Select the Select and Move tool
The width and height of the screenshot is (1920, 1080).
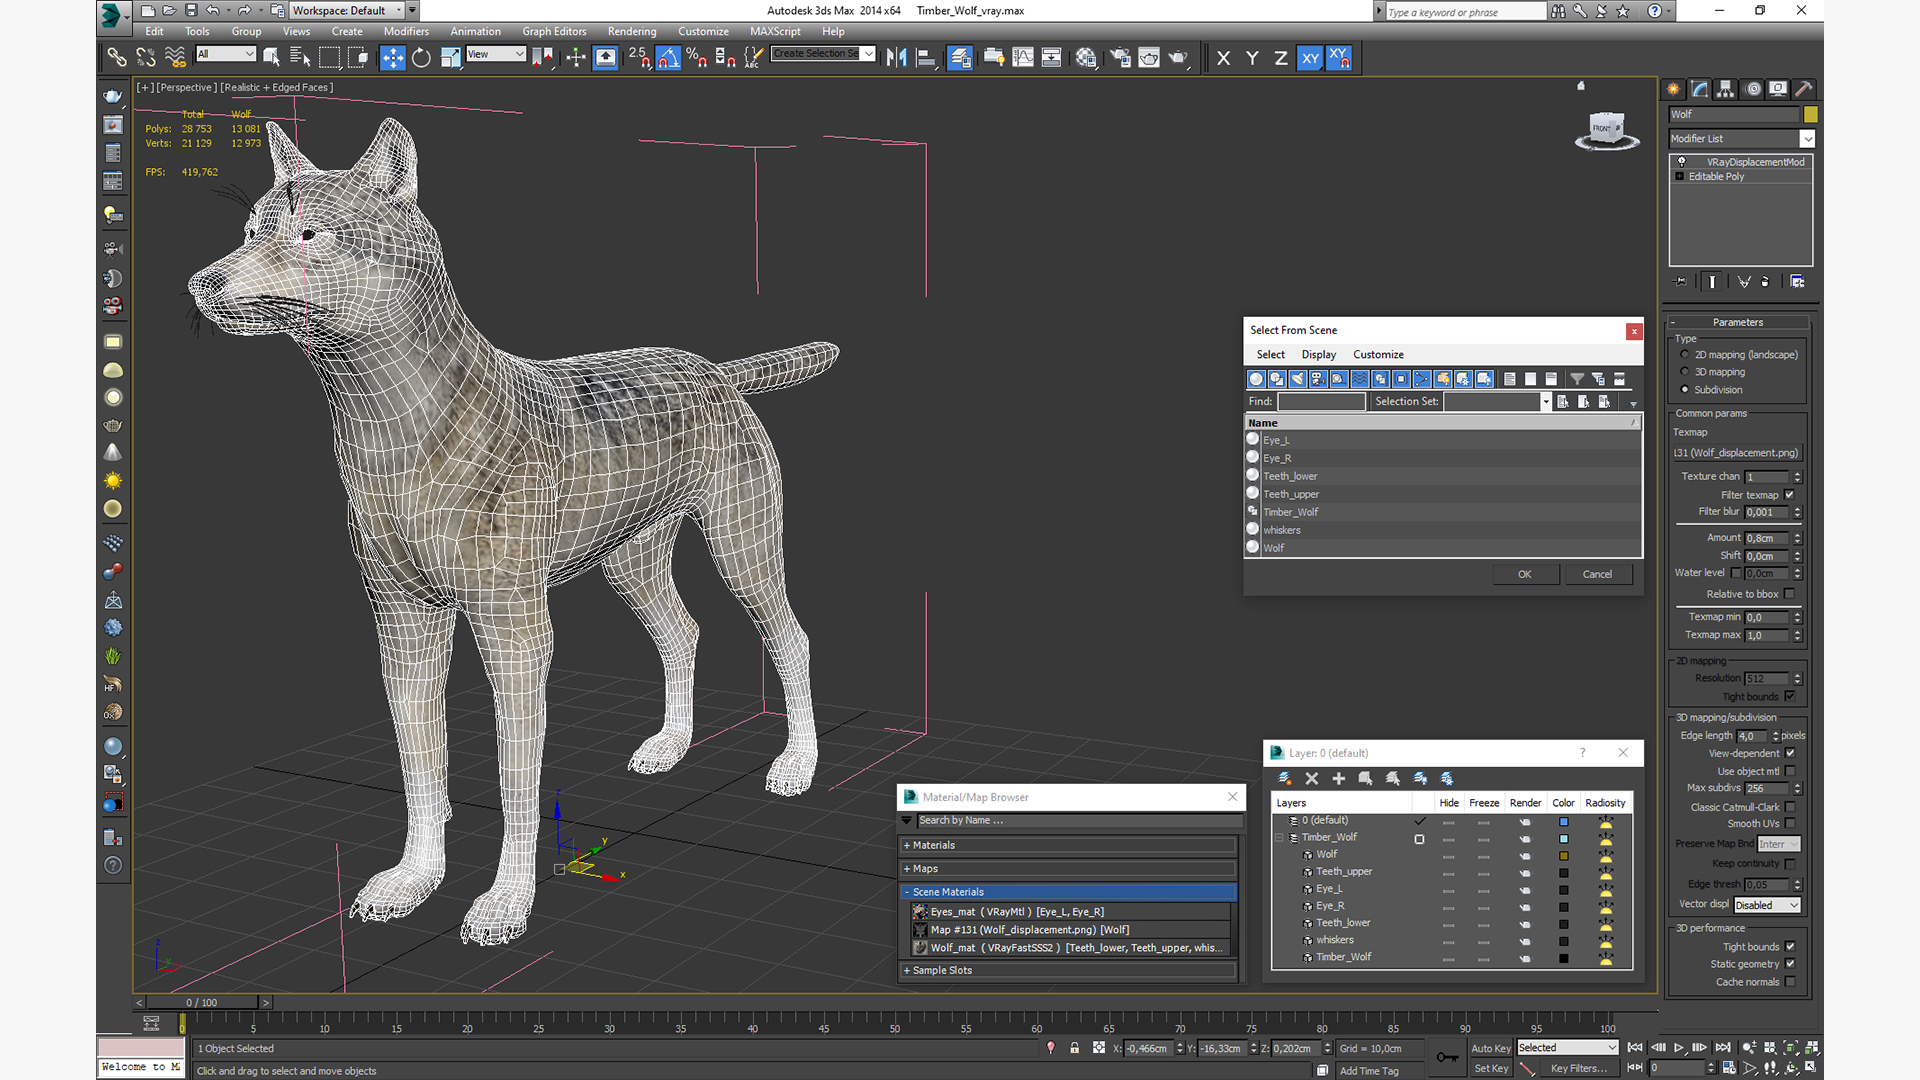pyautogui.click(x=393, y=58)
